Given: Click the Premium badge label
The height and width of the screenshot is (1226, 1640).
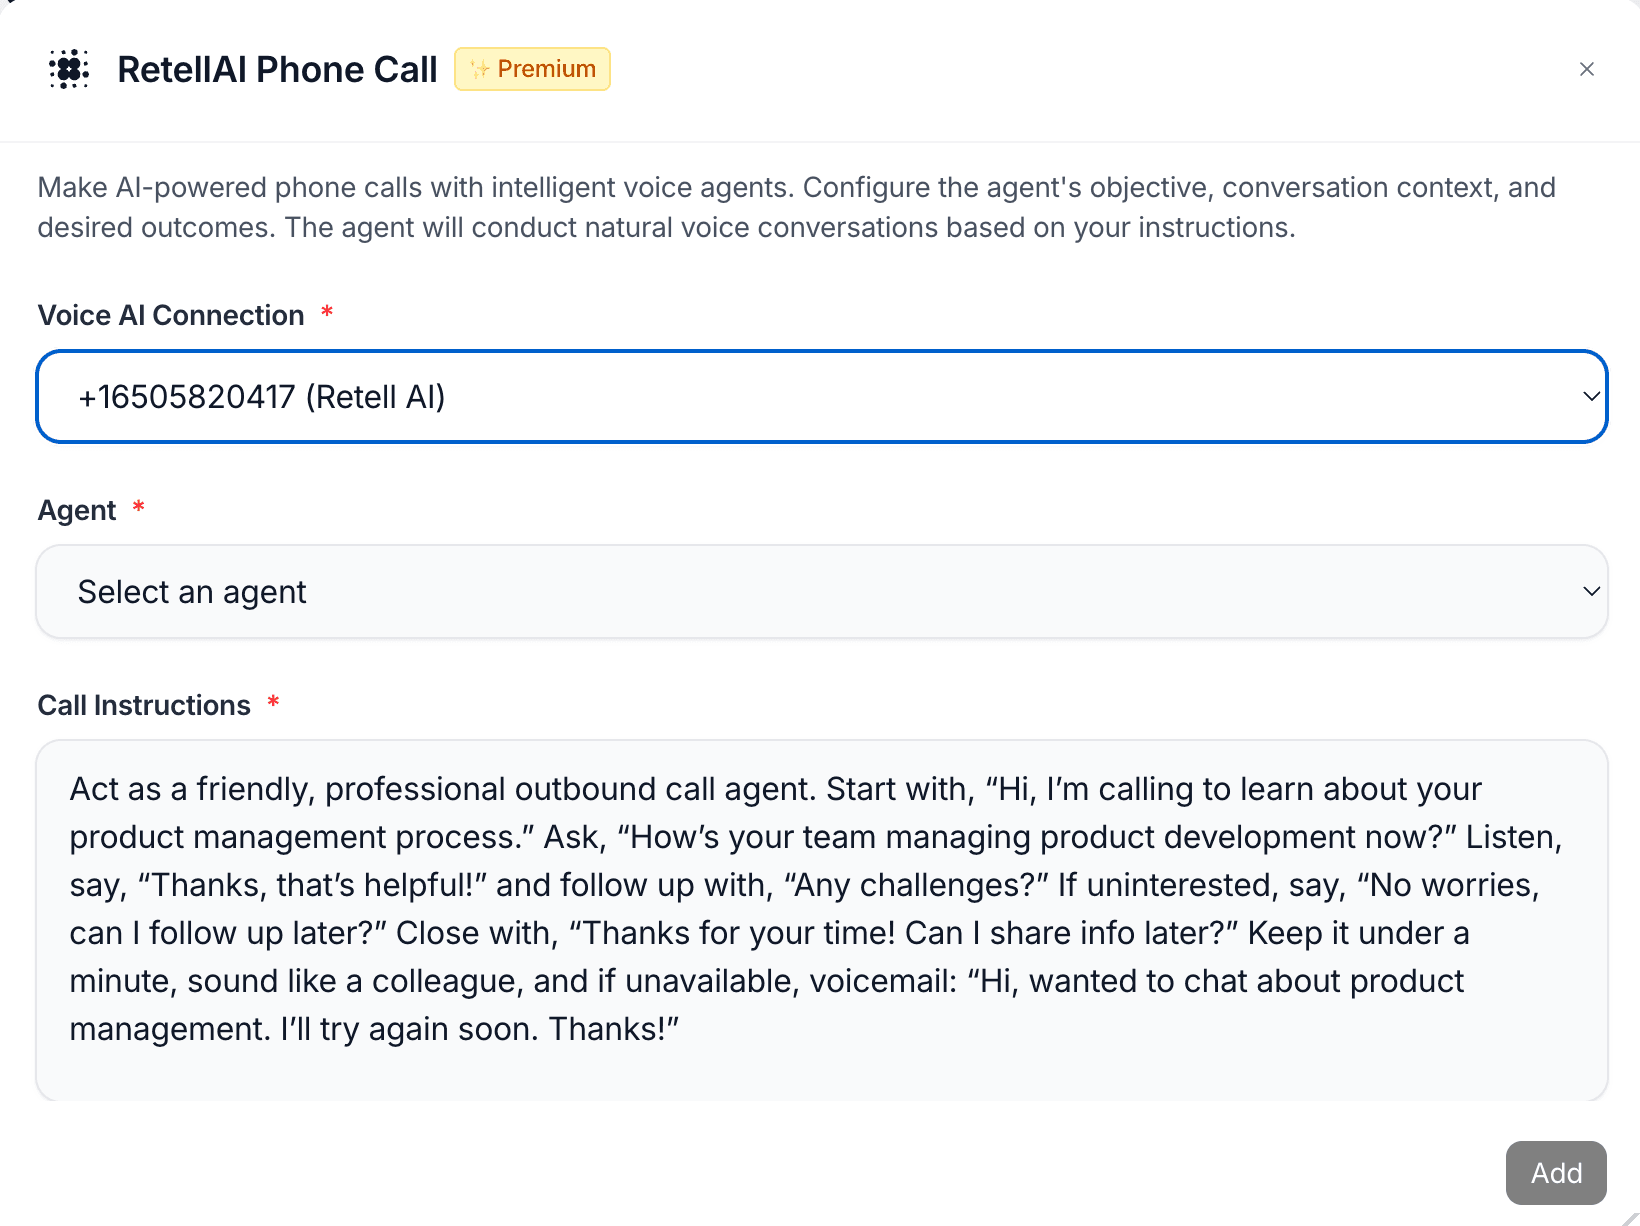Looking at the screenshot, I should (x=546, y=69).
